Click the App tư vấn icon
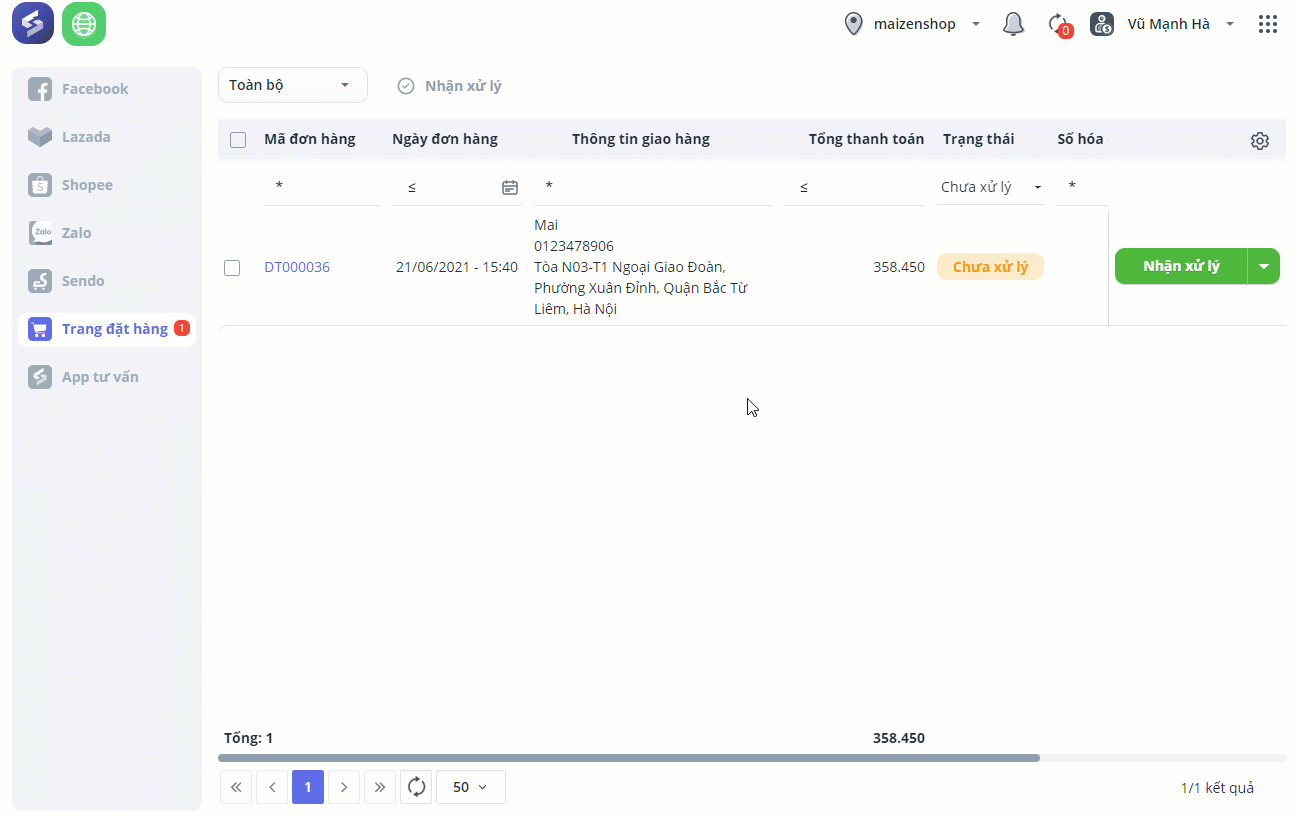 coord(40,377)
